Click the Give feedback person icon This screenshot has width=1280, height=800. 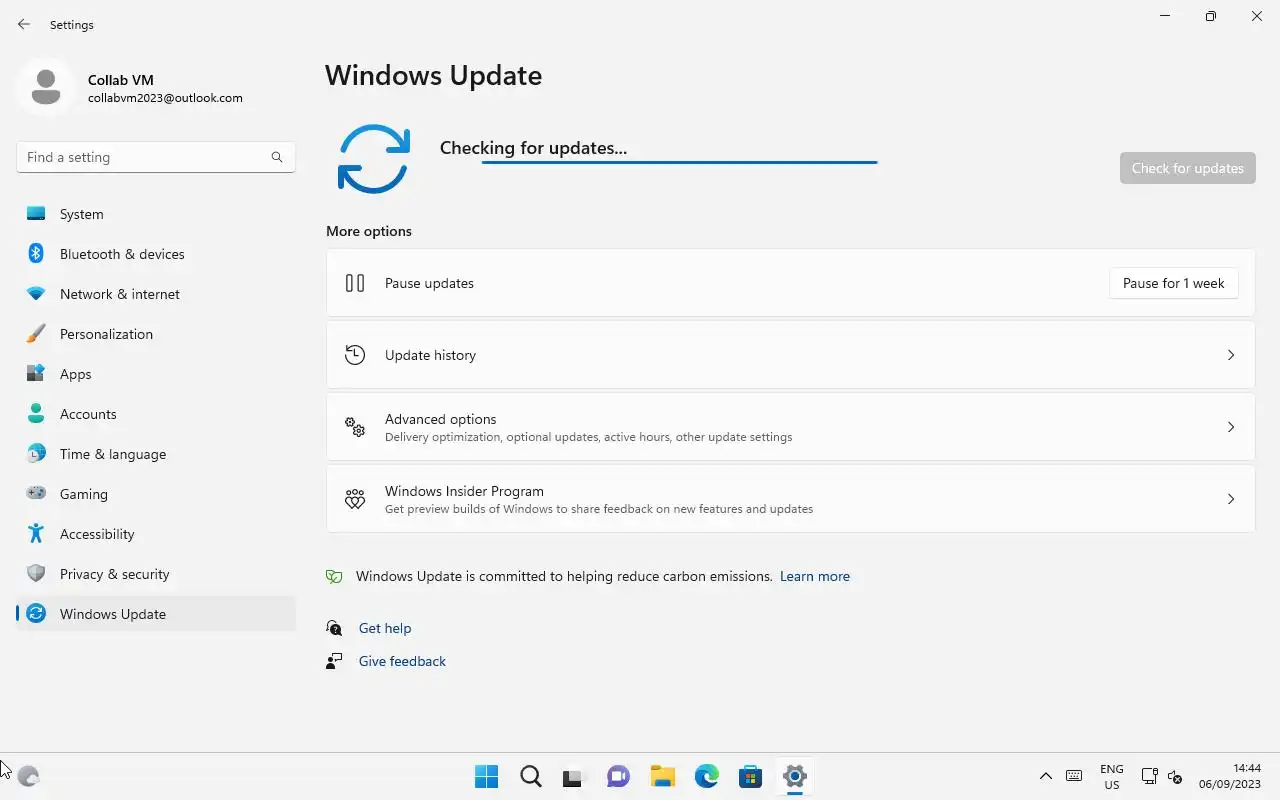334,661
